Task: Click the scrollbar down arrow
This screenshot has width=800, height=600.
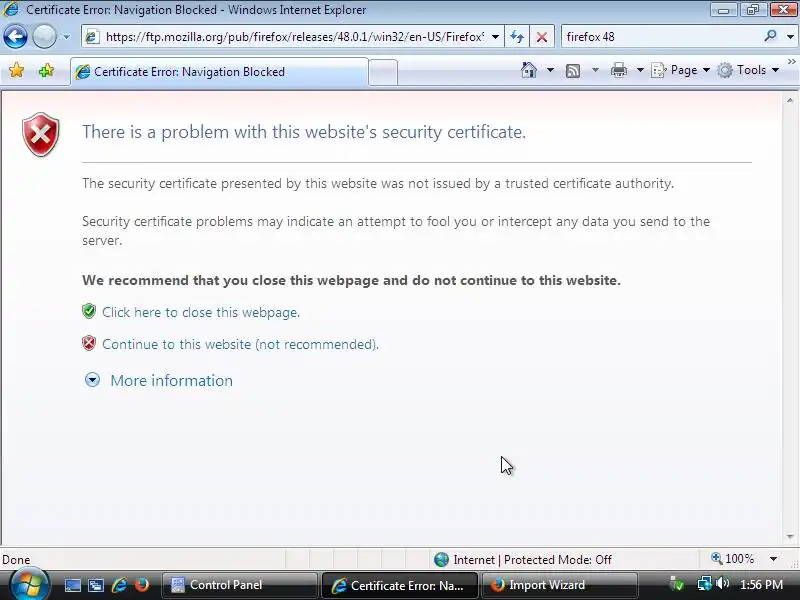Action: click(790, 537)
